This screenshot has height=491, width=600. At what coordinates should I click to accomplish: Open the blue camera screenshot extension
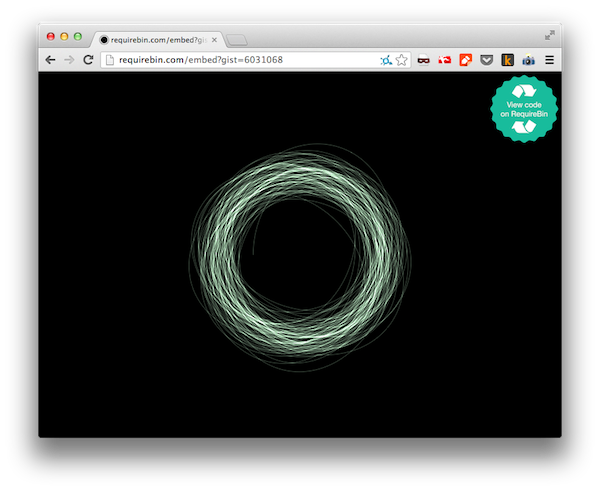(x=528, y=60)
